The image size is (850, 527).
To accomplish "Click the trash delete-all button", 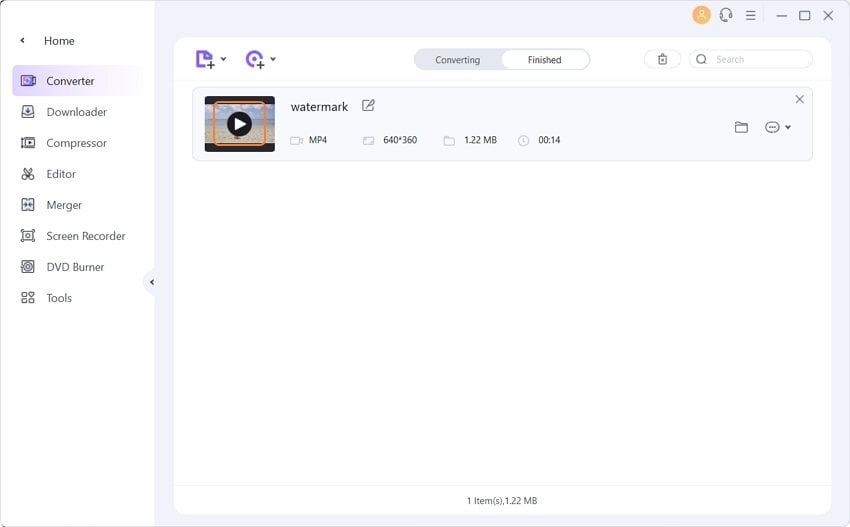I will 662,59.
